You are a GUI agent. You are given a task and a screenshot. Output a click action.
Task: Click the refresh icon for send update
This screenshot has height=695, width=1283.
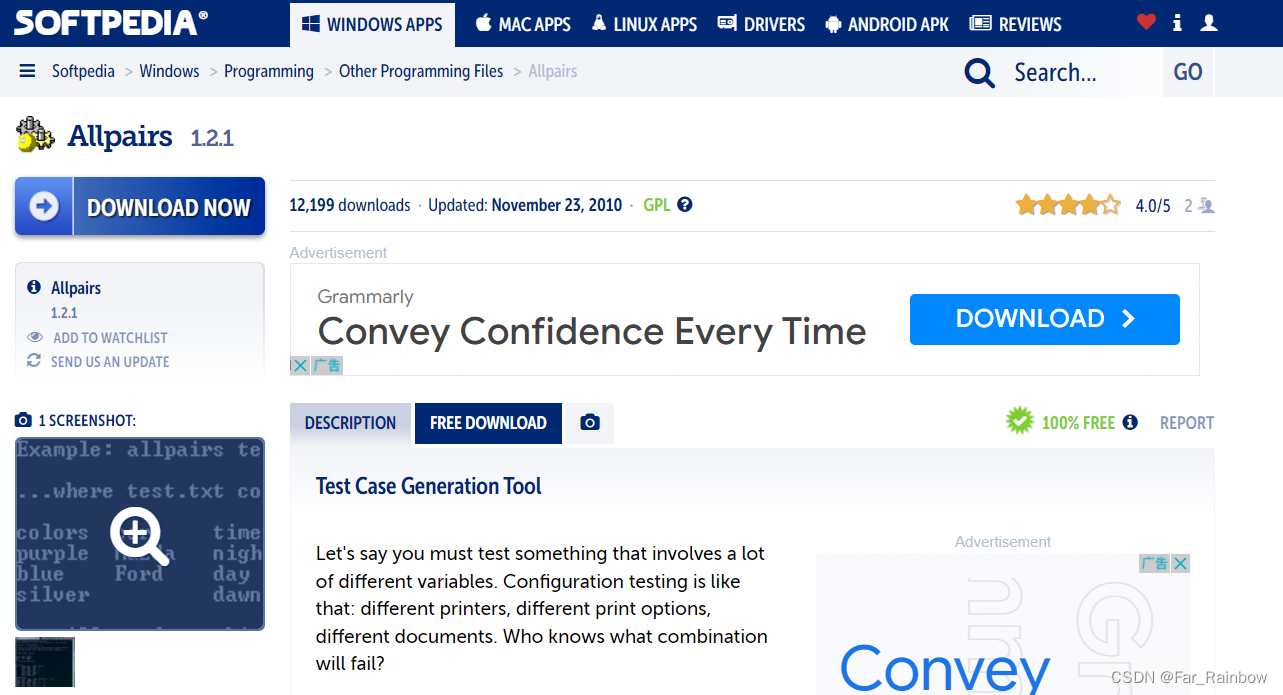click(34, 361)
